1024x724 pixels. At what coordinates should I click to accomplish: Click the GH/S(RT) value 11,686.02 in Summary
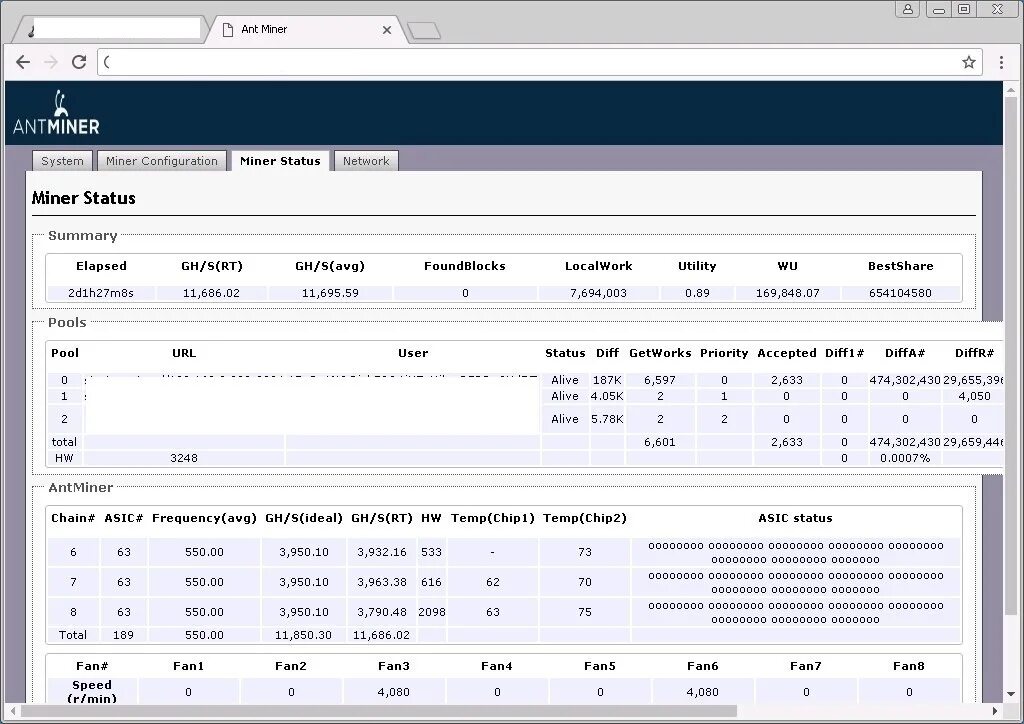[211, 293]
